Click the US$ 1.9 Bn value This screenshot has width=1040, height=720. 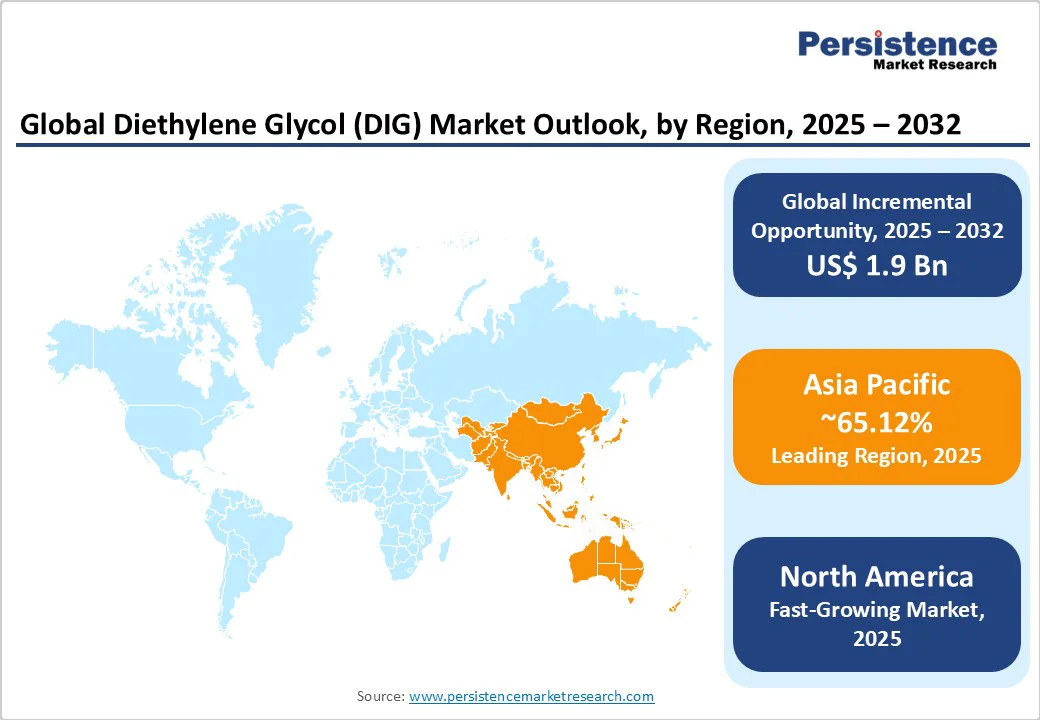[877, 266]
